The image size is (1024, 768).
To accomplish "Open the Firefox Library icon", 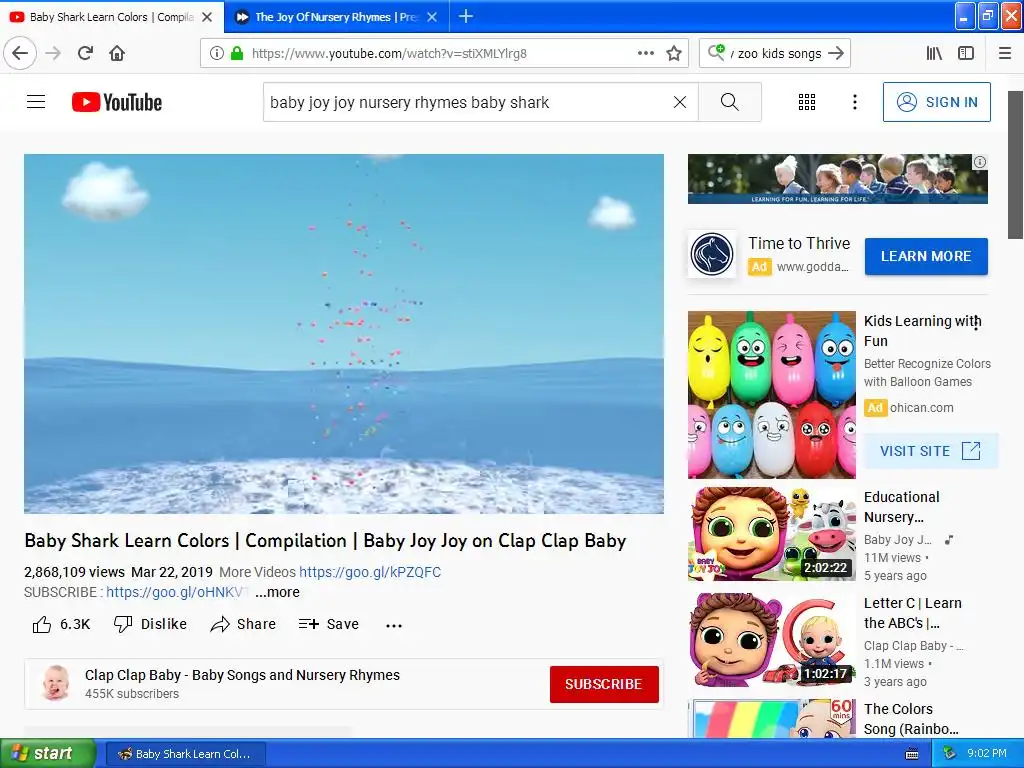I will 934,53.
